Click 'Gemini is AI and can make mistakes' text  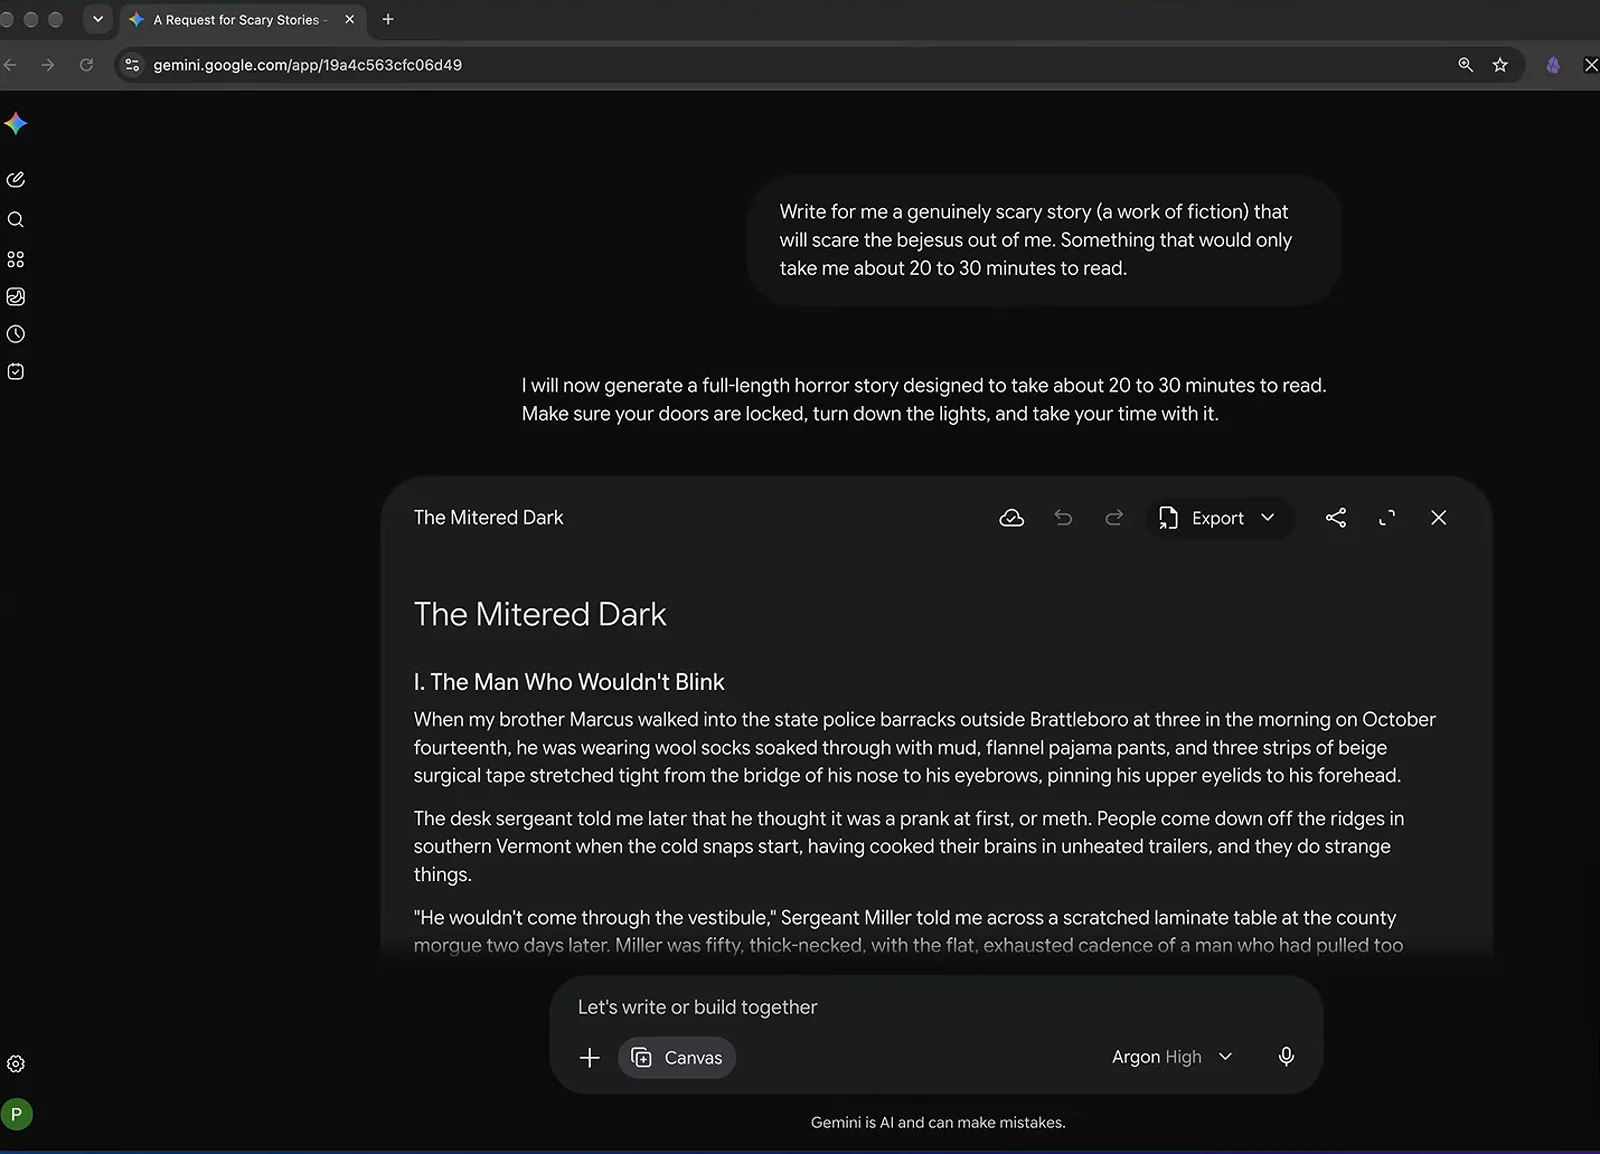(x=938, y=1123)
